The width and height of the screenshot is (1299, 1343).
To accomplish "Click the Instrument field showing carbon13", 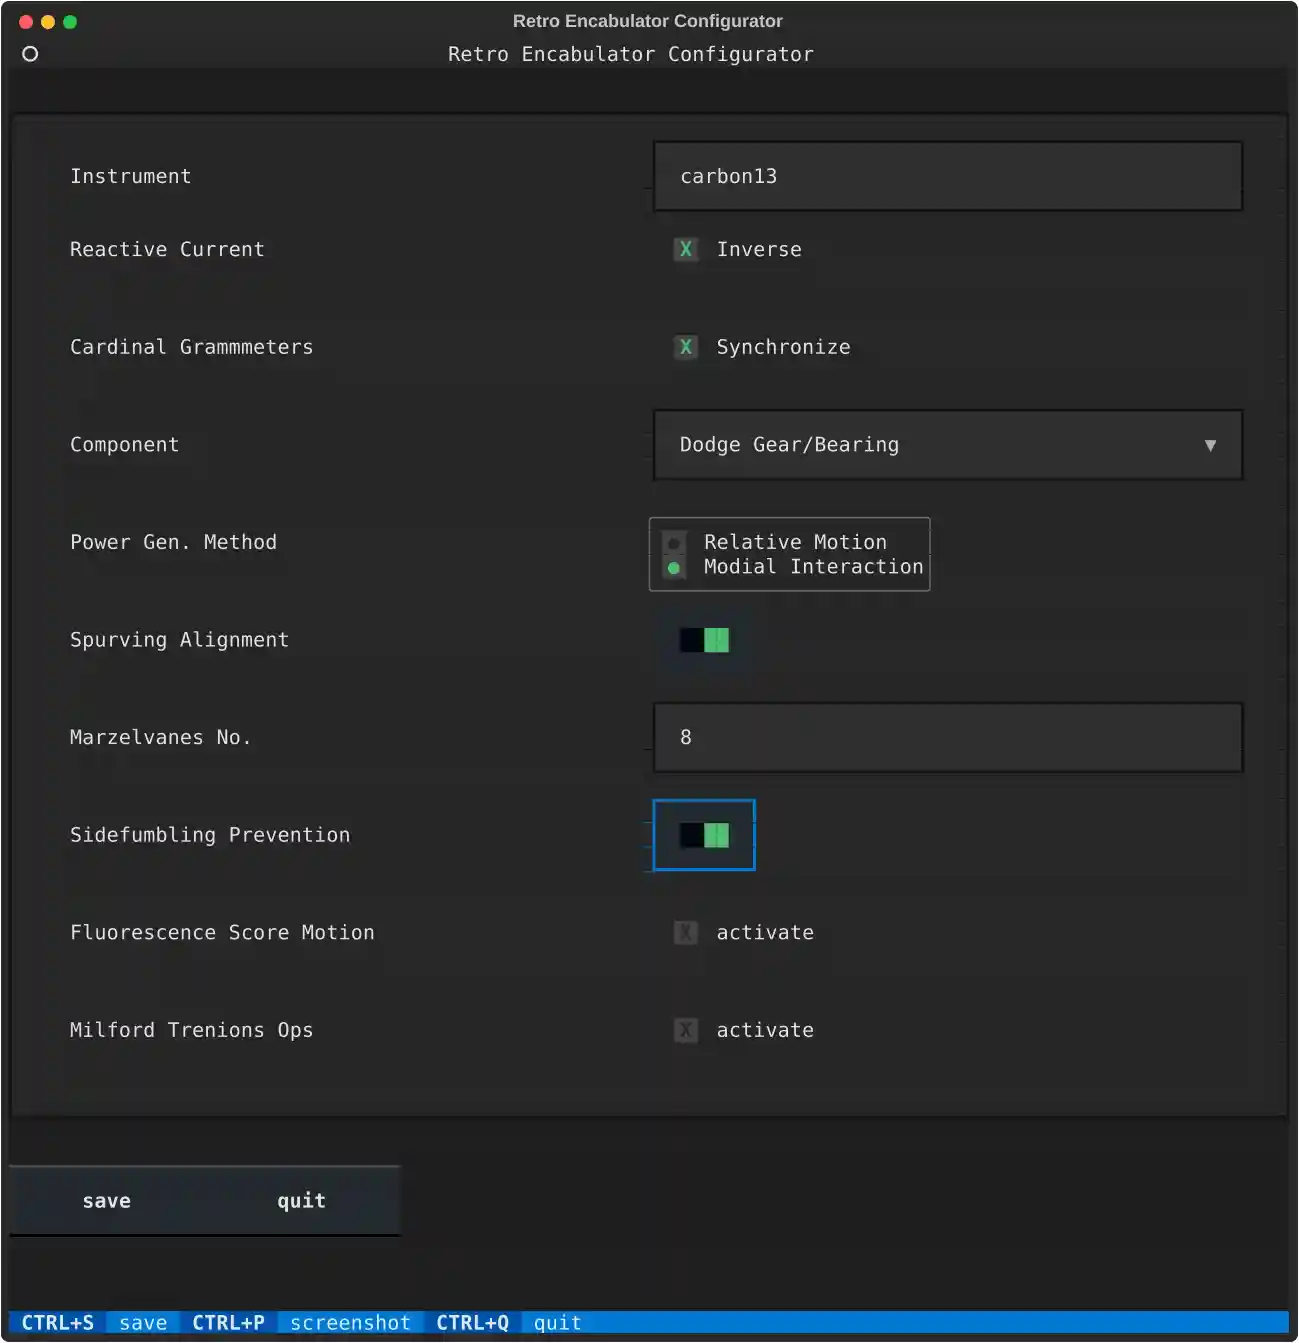I will 947,176.
